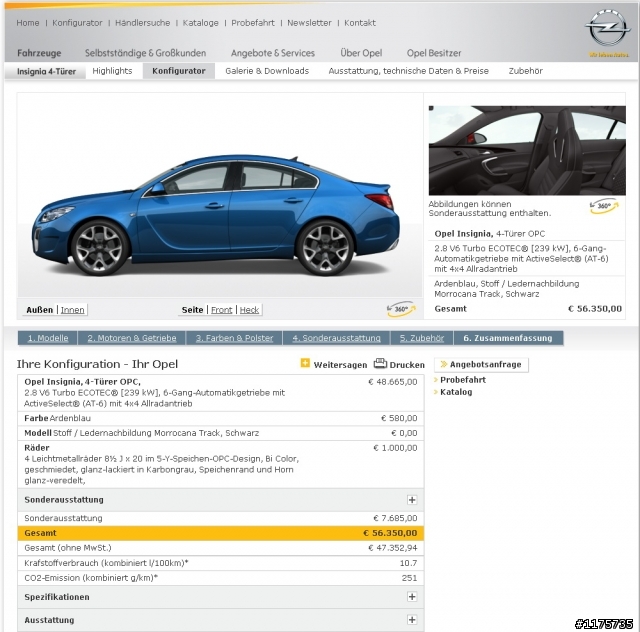Open Kataloge link
This screenshot has width=640, height=632.
click(200, 23)
